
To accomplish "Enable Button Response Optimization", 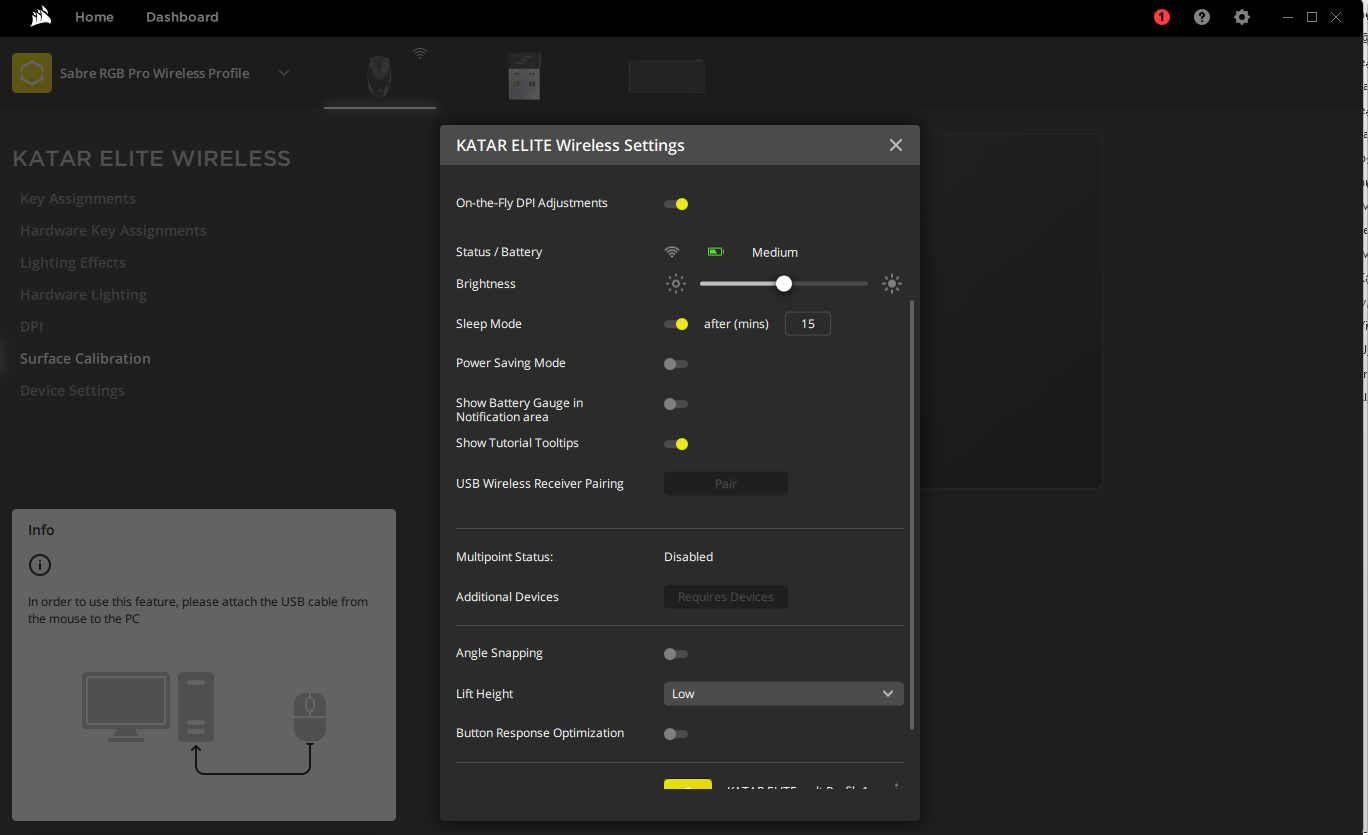I will [676, 734].
